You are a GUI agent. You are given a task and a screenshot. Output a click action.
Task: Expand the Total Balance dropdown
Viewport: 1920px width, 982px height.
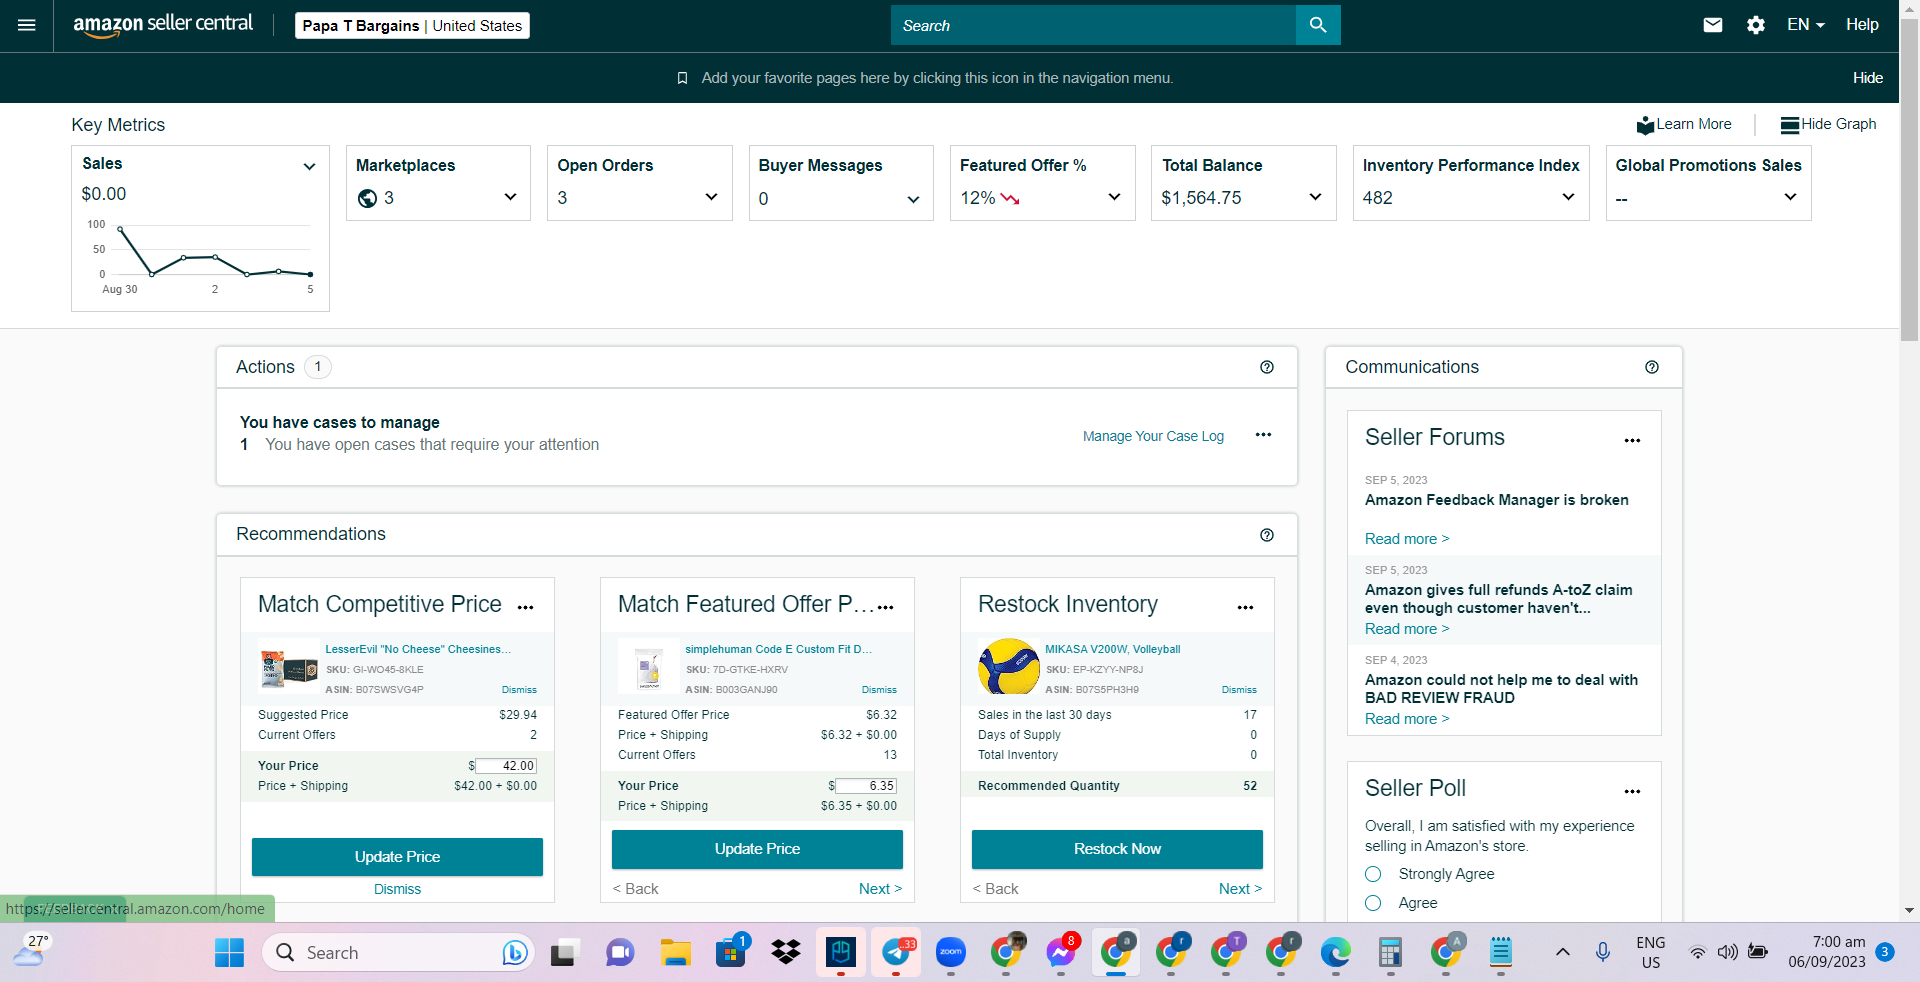[1315, 197]
